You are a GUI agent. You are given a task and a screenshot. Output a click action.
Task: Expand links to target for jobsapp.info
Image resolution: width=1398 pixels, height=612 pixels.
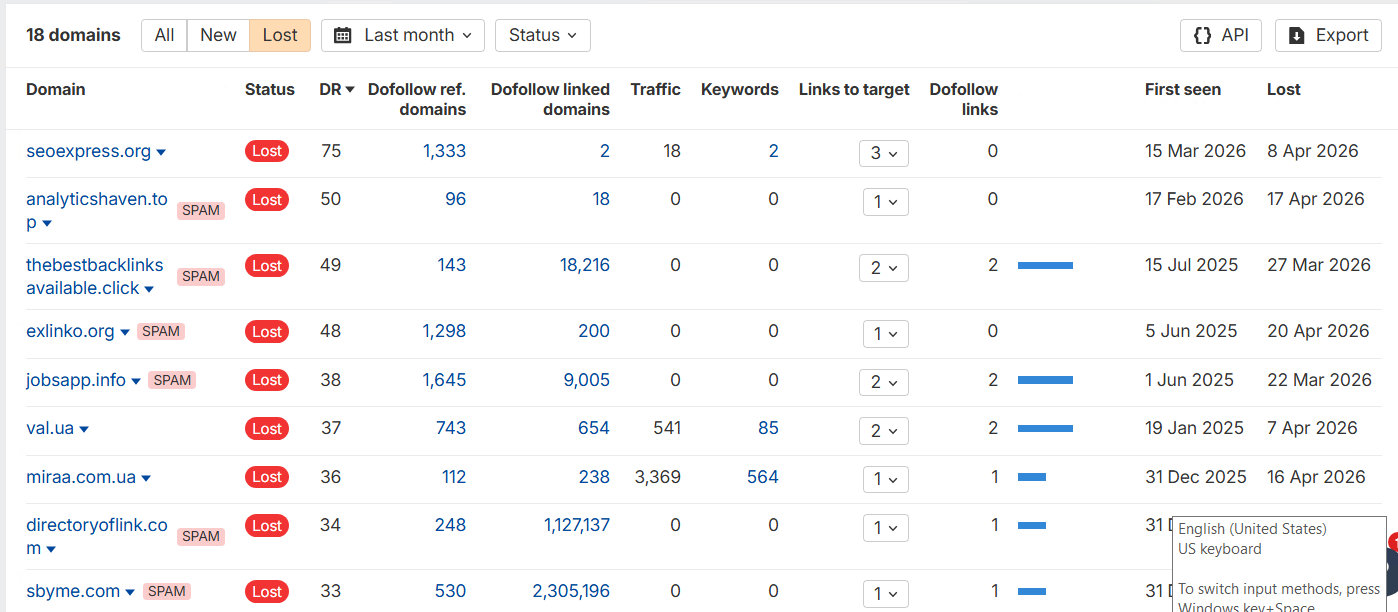(x=883, y=381)
